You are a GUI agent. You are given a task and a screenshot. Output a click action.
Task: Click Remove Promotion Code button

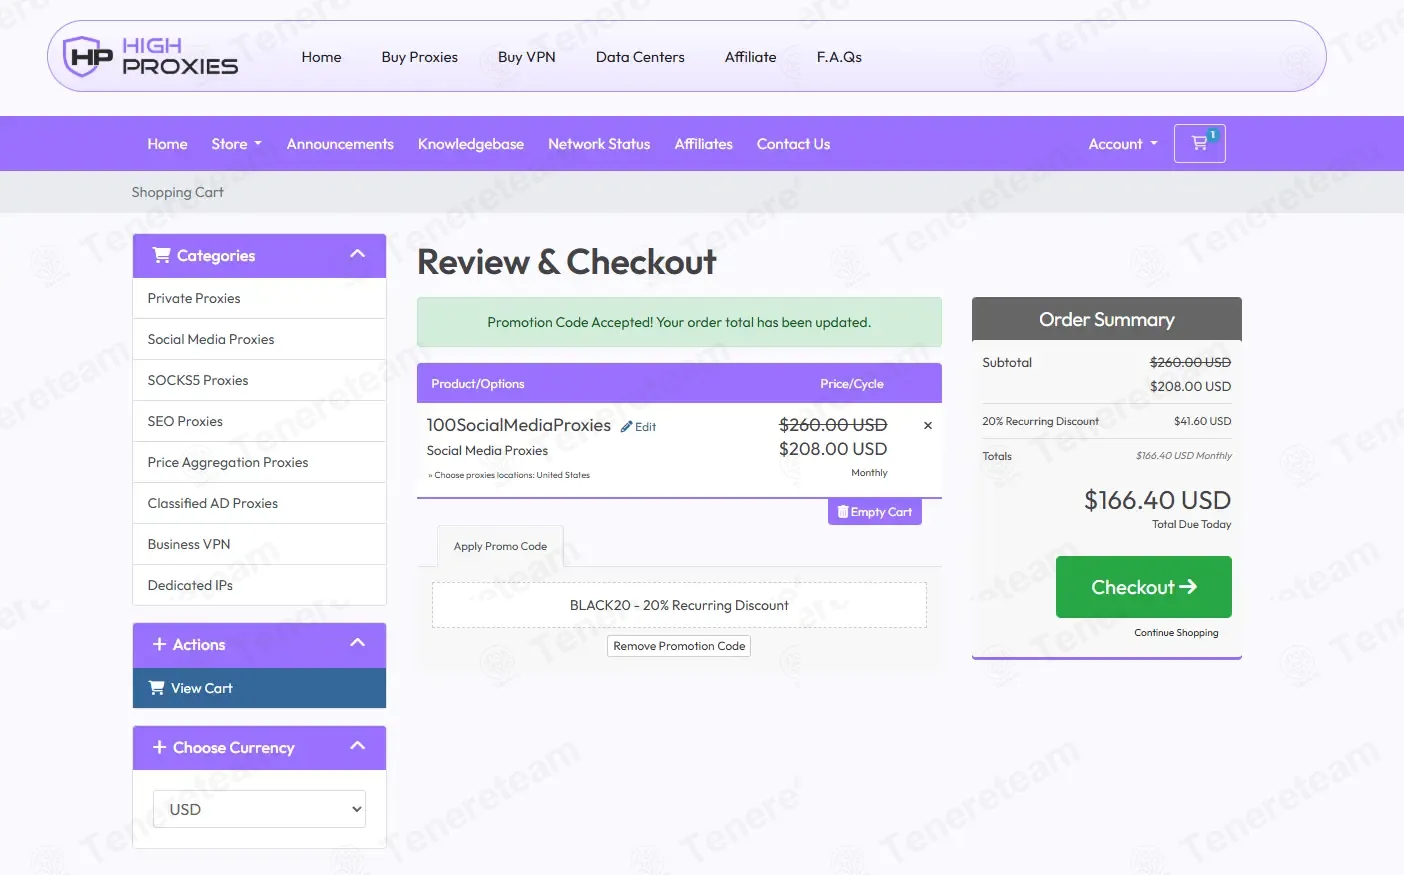click(679, 646)
